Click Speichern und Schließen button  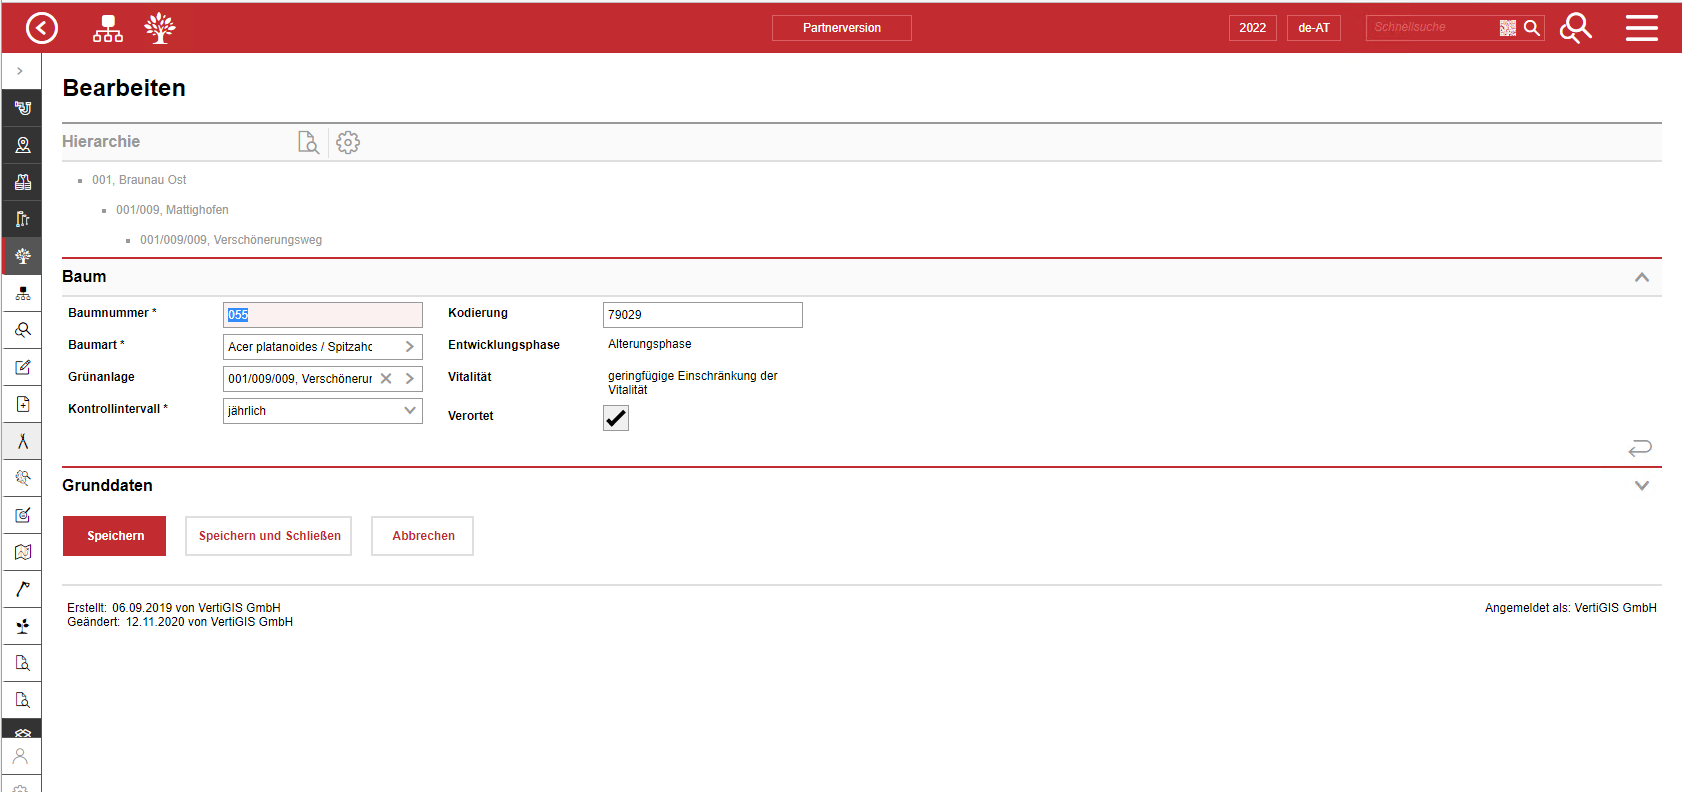269,536
